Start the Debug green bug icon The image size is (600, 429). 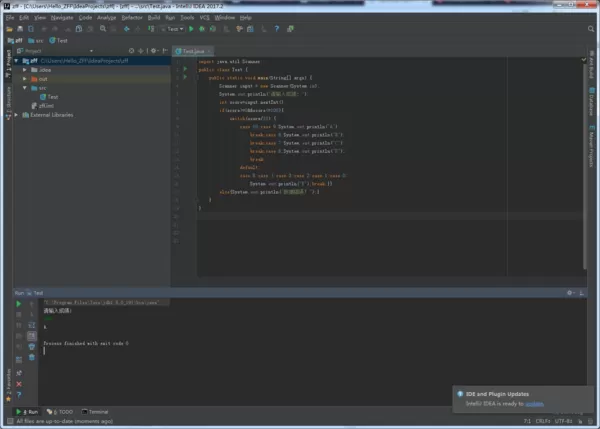click(202, 29)
